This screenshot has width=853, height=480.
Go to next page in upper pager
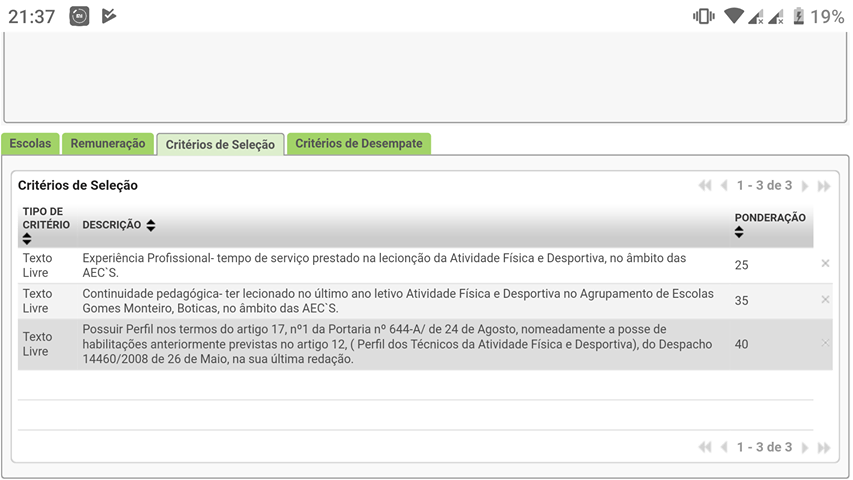click(x=805, y=186)
